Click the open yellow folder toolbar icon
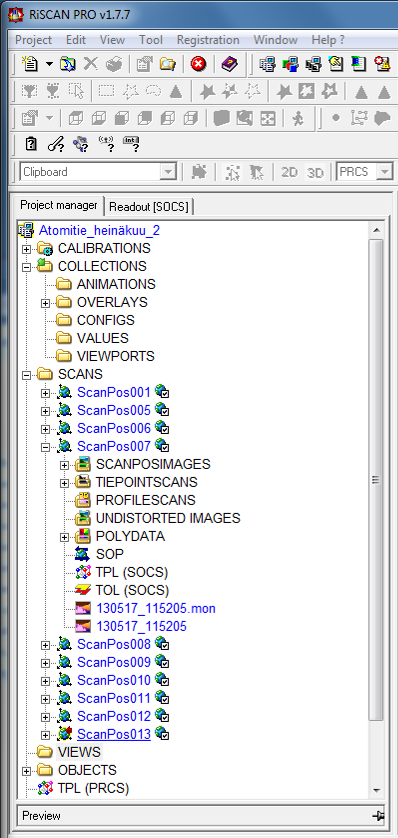Image resolution: width=398 pixels, height=838 pixels. [x=168, y=64]
